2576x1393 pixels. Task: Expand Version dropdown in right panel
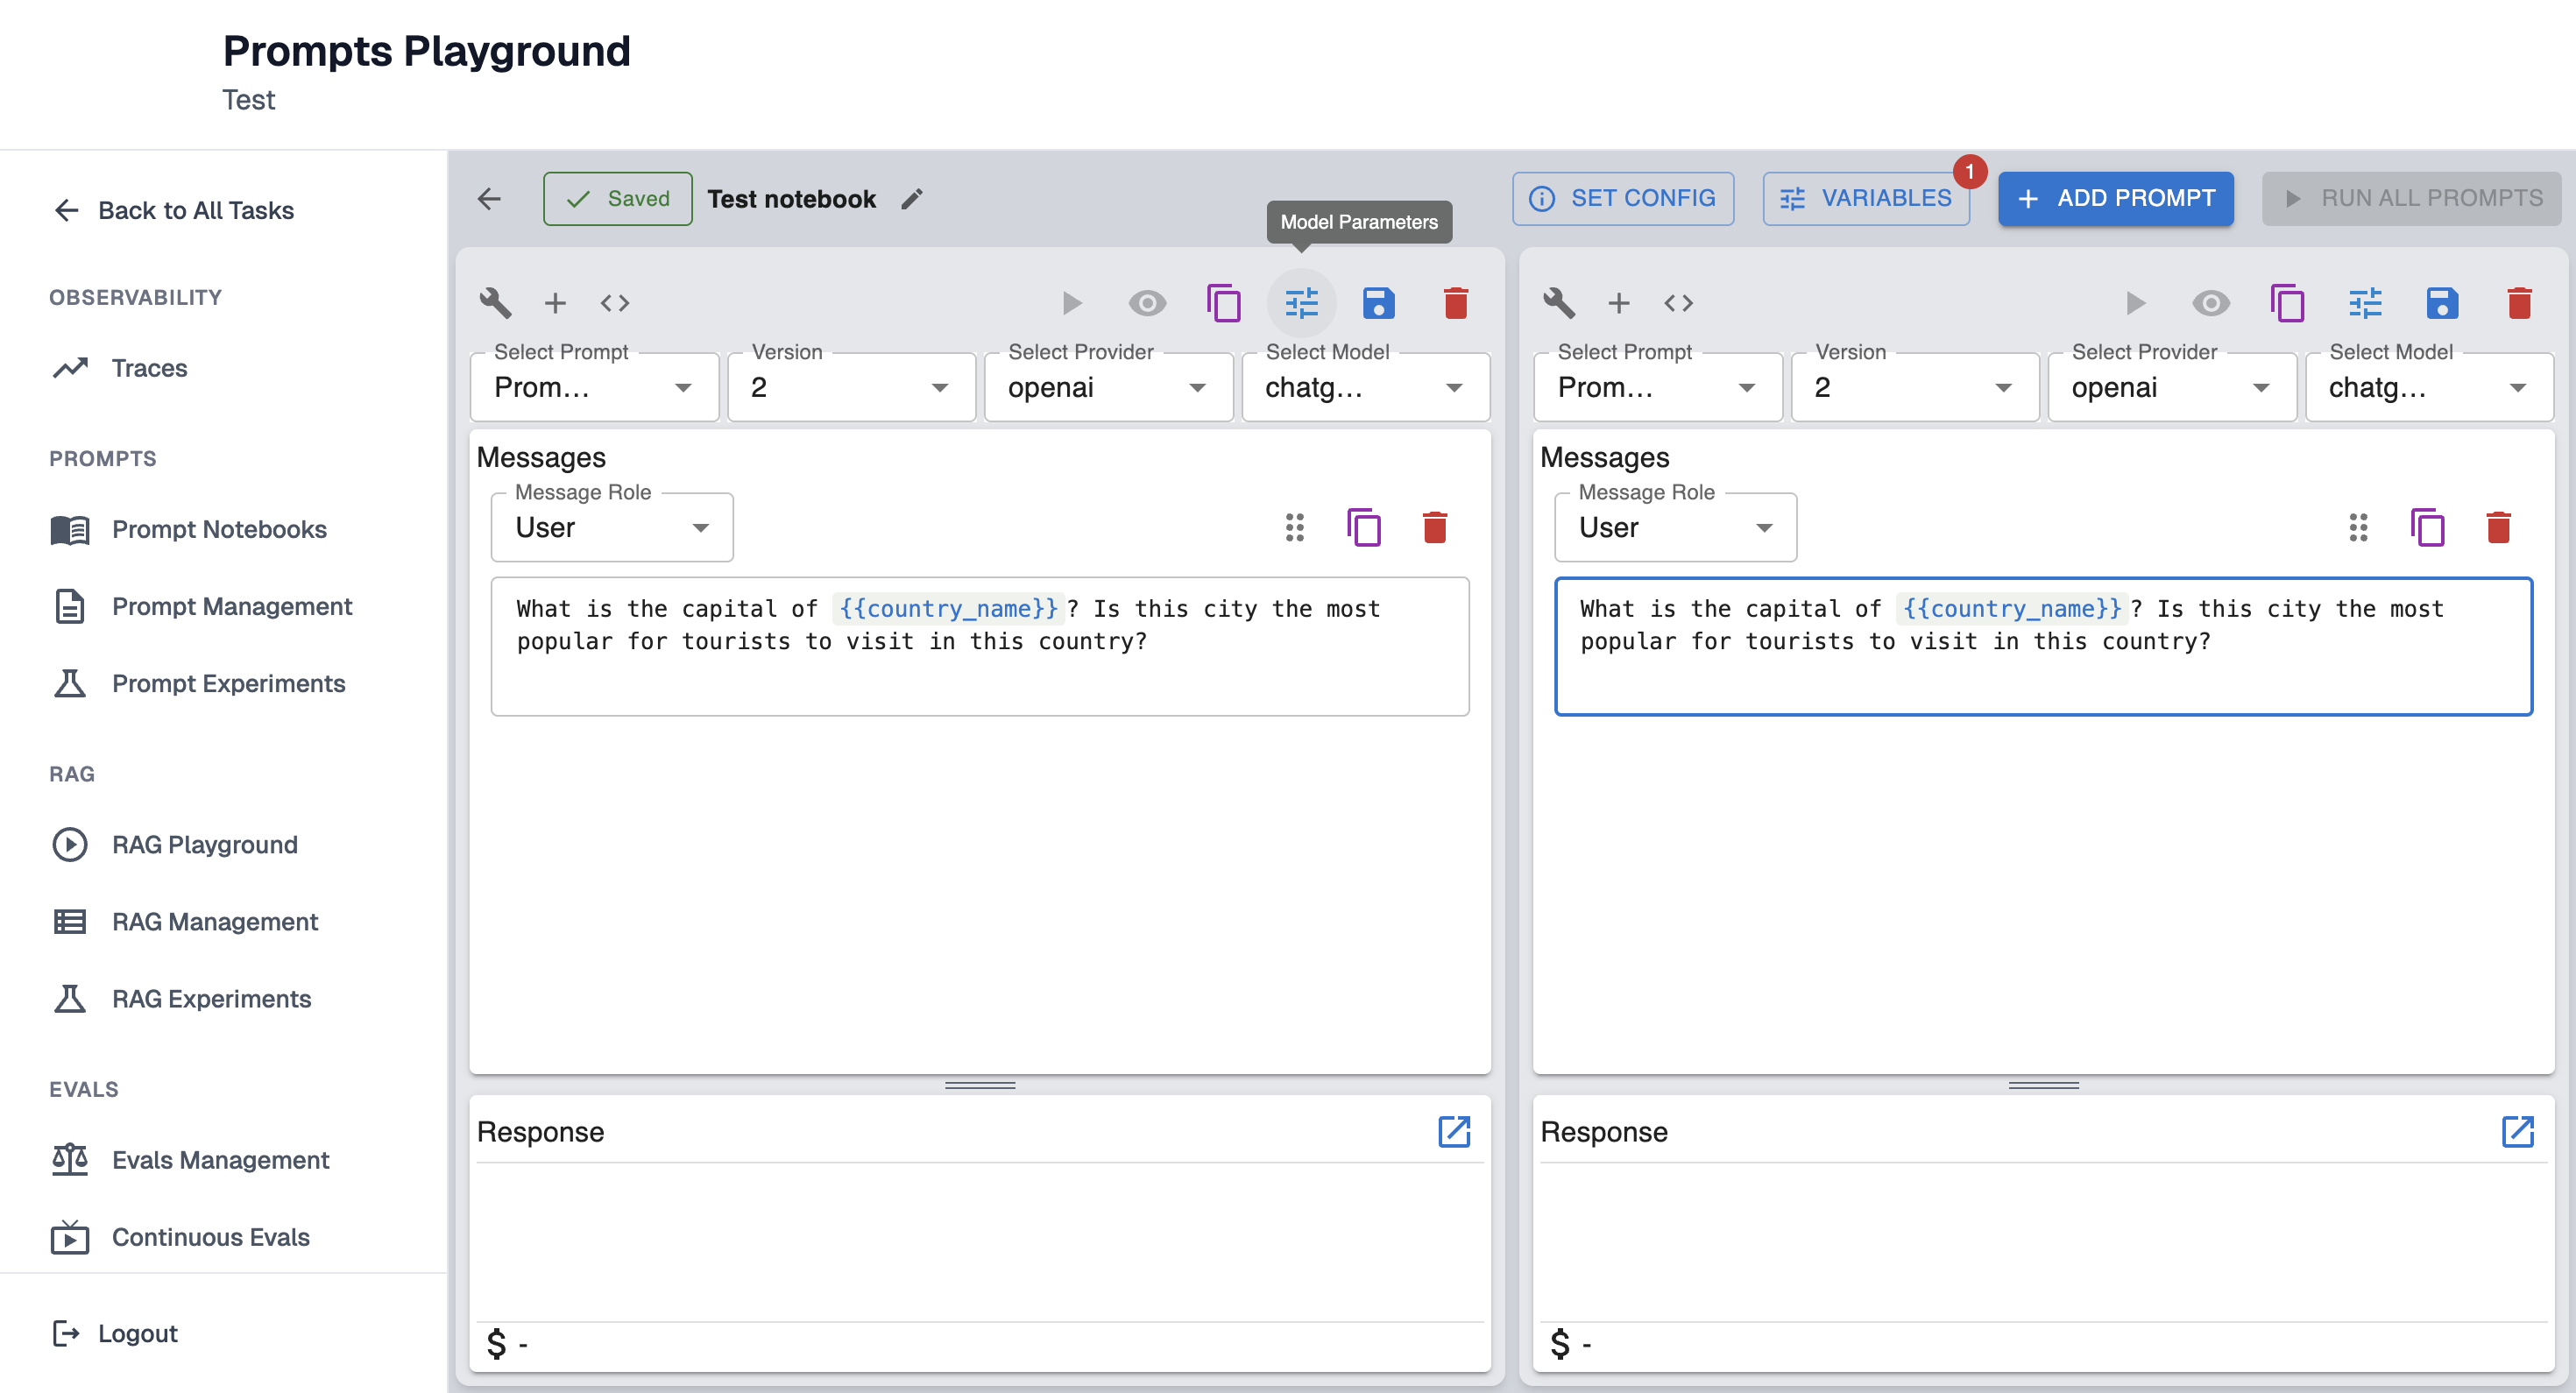tap(1913, 388)
